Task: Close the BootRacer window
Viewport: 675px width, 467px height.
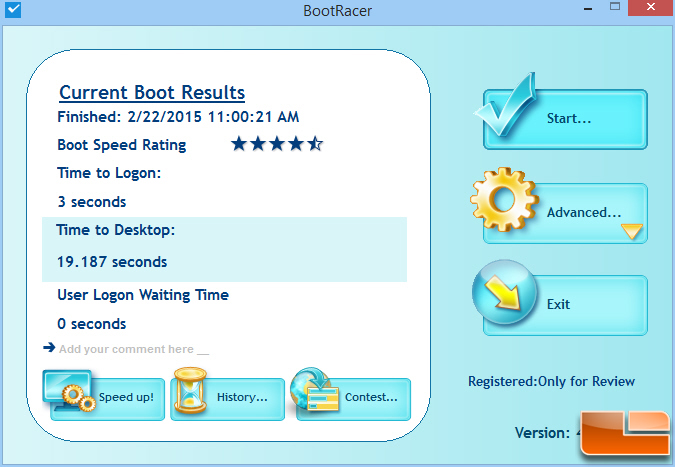Action: (651, 8)
